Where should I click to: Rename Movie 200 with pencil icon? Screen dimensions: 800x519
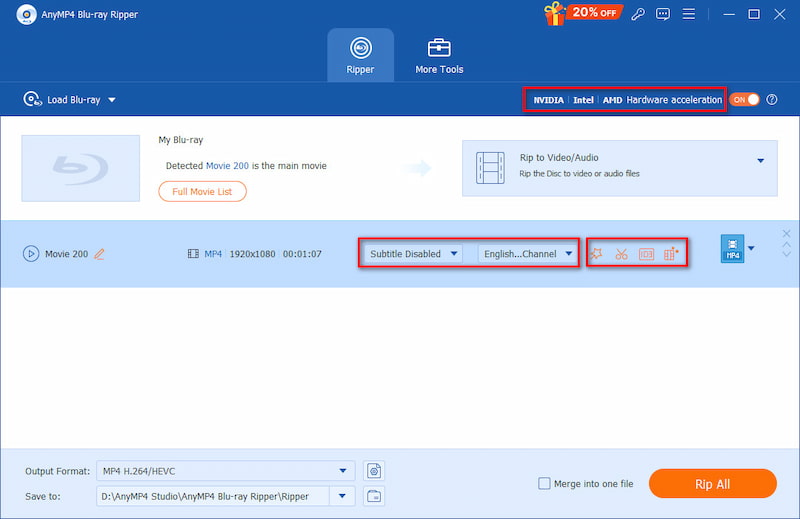pyautogui.click(x=99, y=254)
